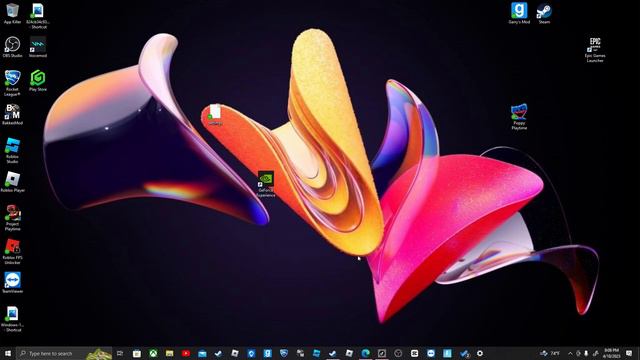Image resolution: width=640 pixels, height=360 pixels.
Task: Open the Windows shortcut image file icon
Action: click(12, 319)
